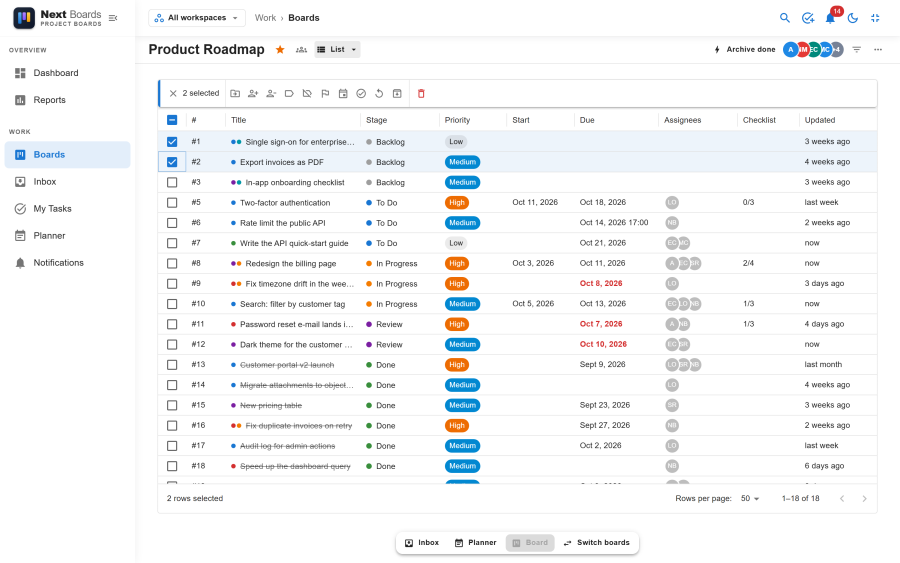
Task: Open Notifications in the sidebar
Action: (67, 262)
